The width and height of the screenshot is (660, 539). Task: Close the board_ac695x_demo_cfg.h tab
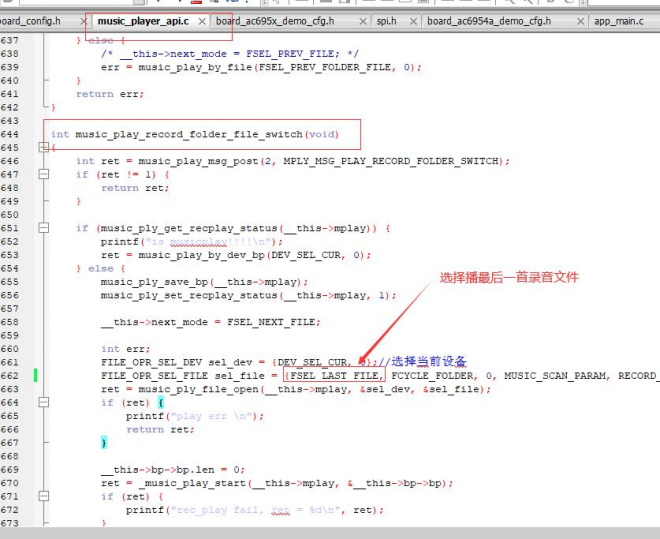click(362, 21)
